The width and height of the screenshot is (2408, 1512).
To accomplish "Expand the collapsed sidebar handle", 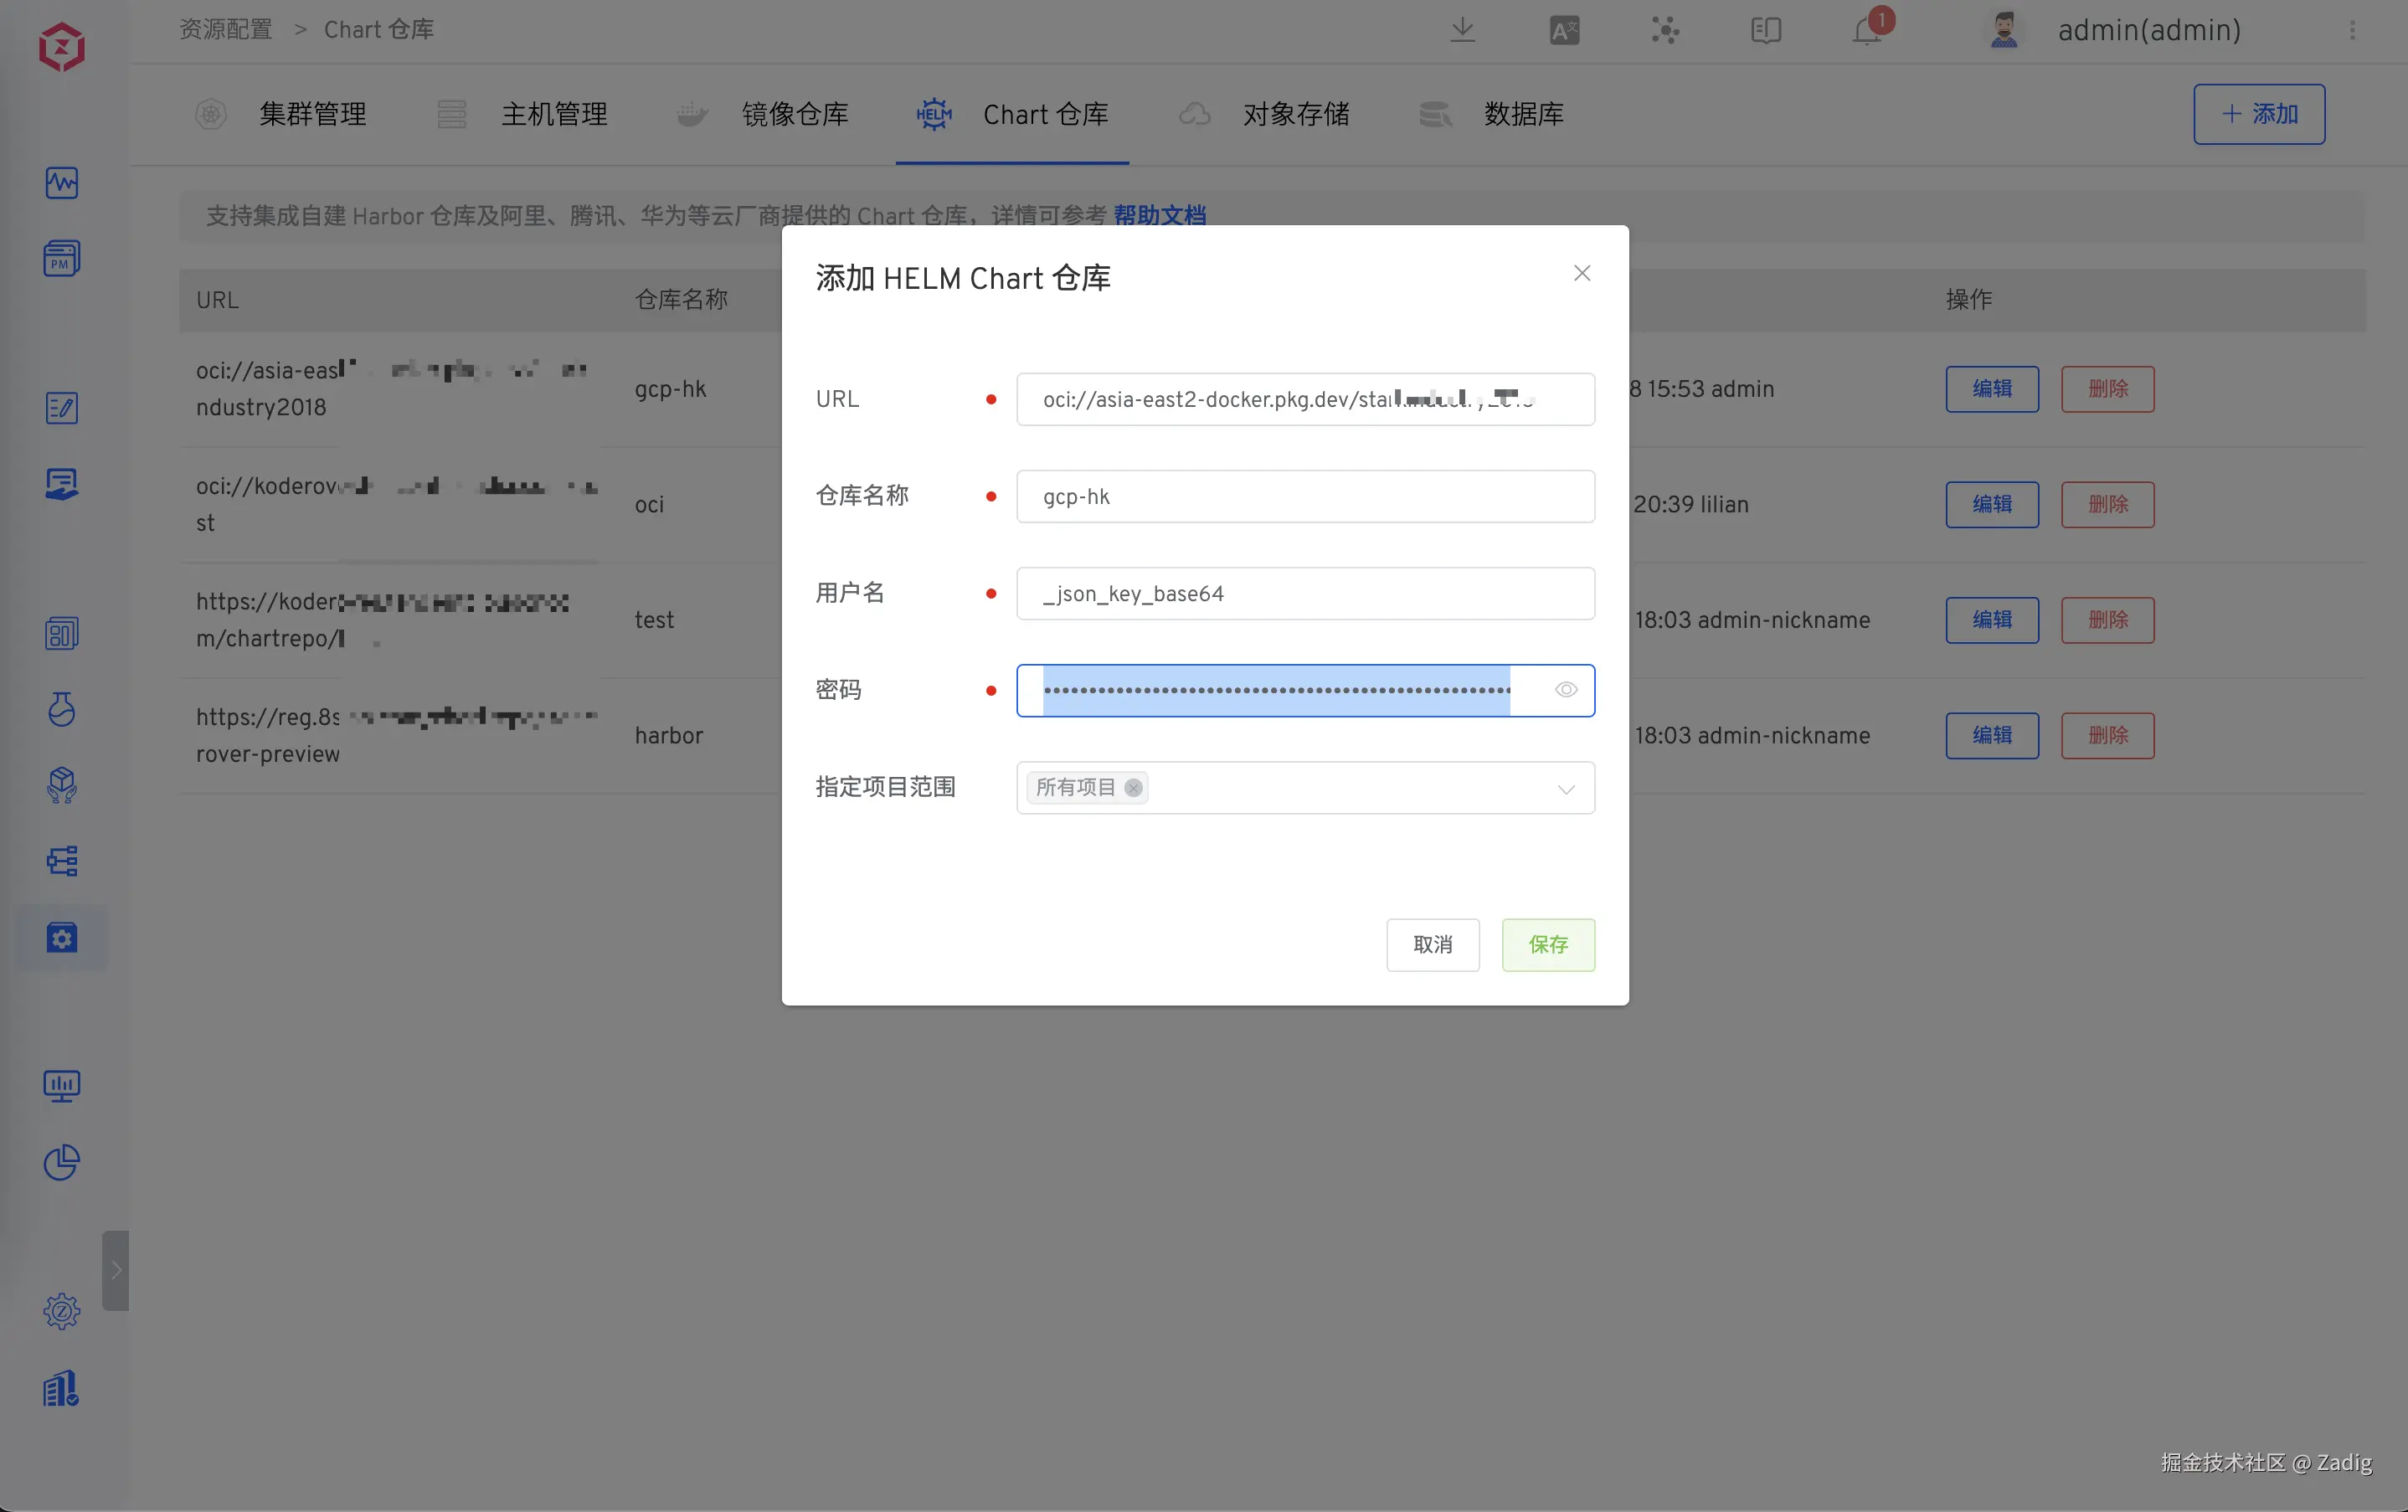I will (x=116, y=1270).
